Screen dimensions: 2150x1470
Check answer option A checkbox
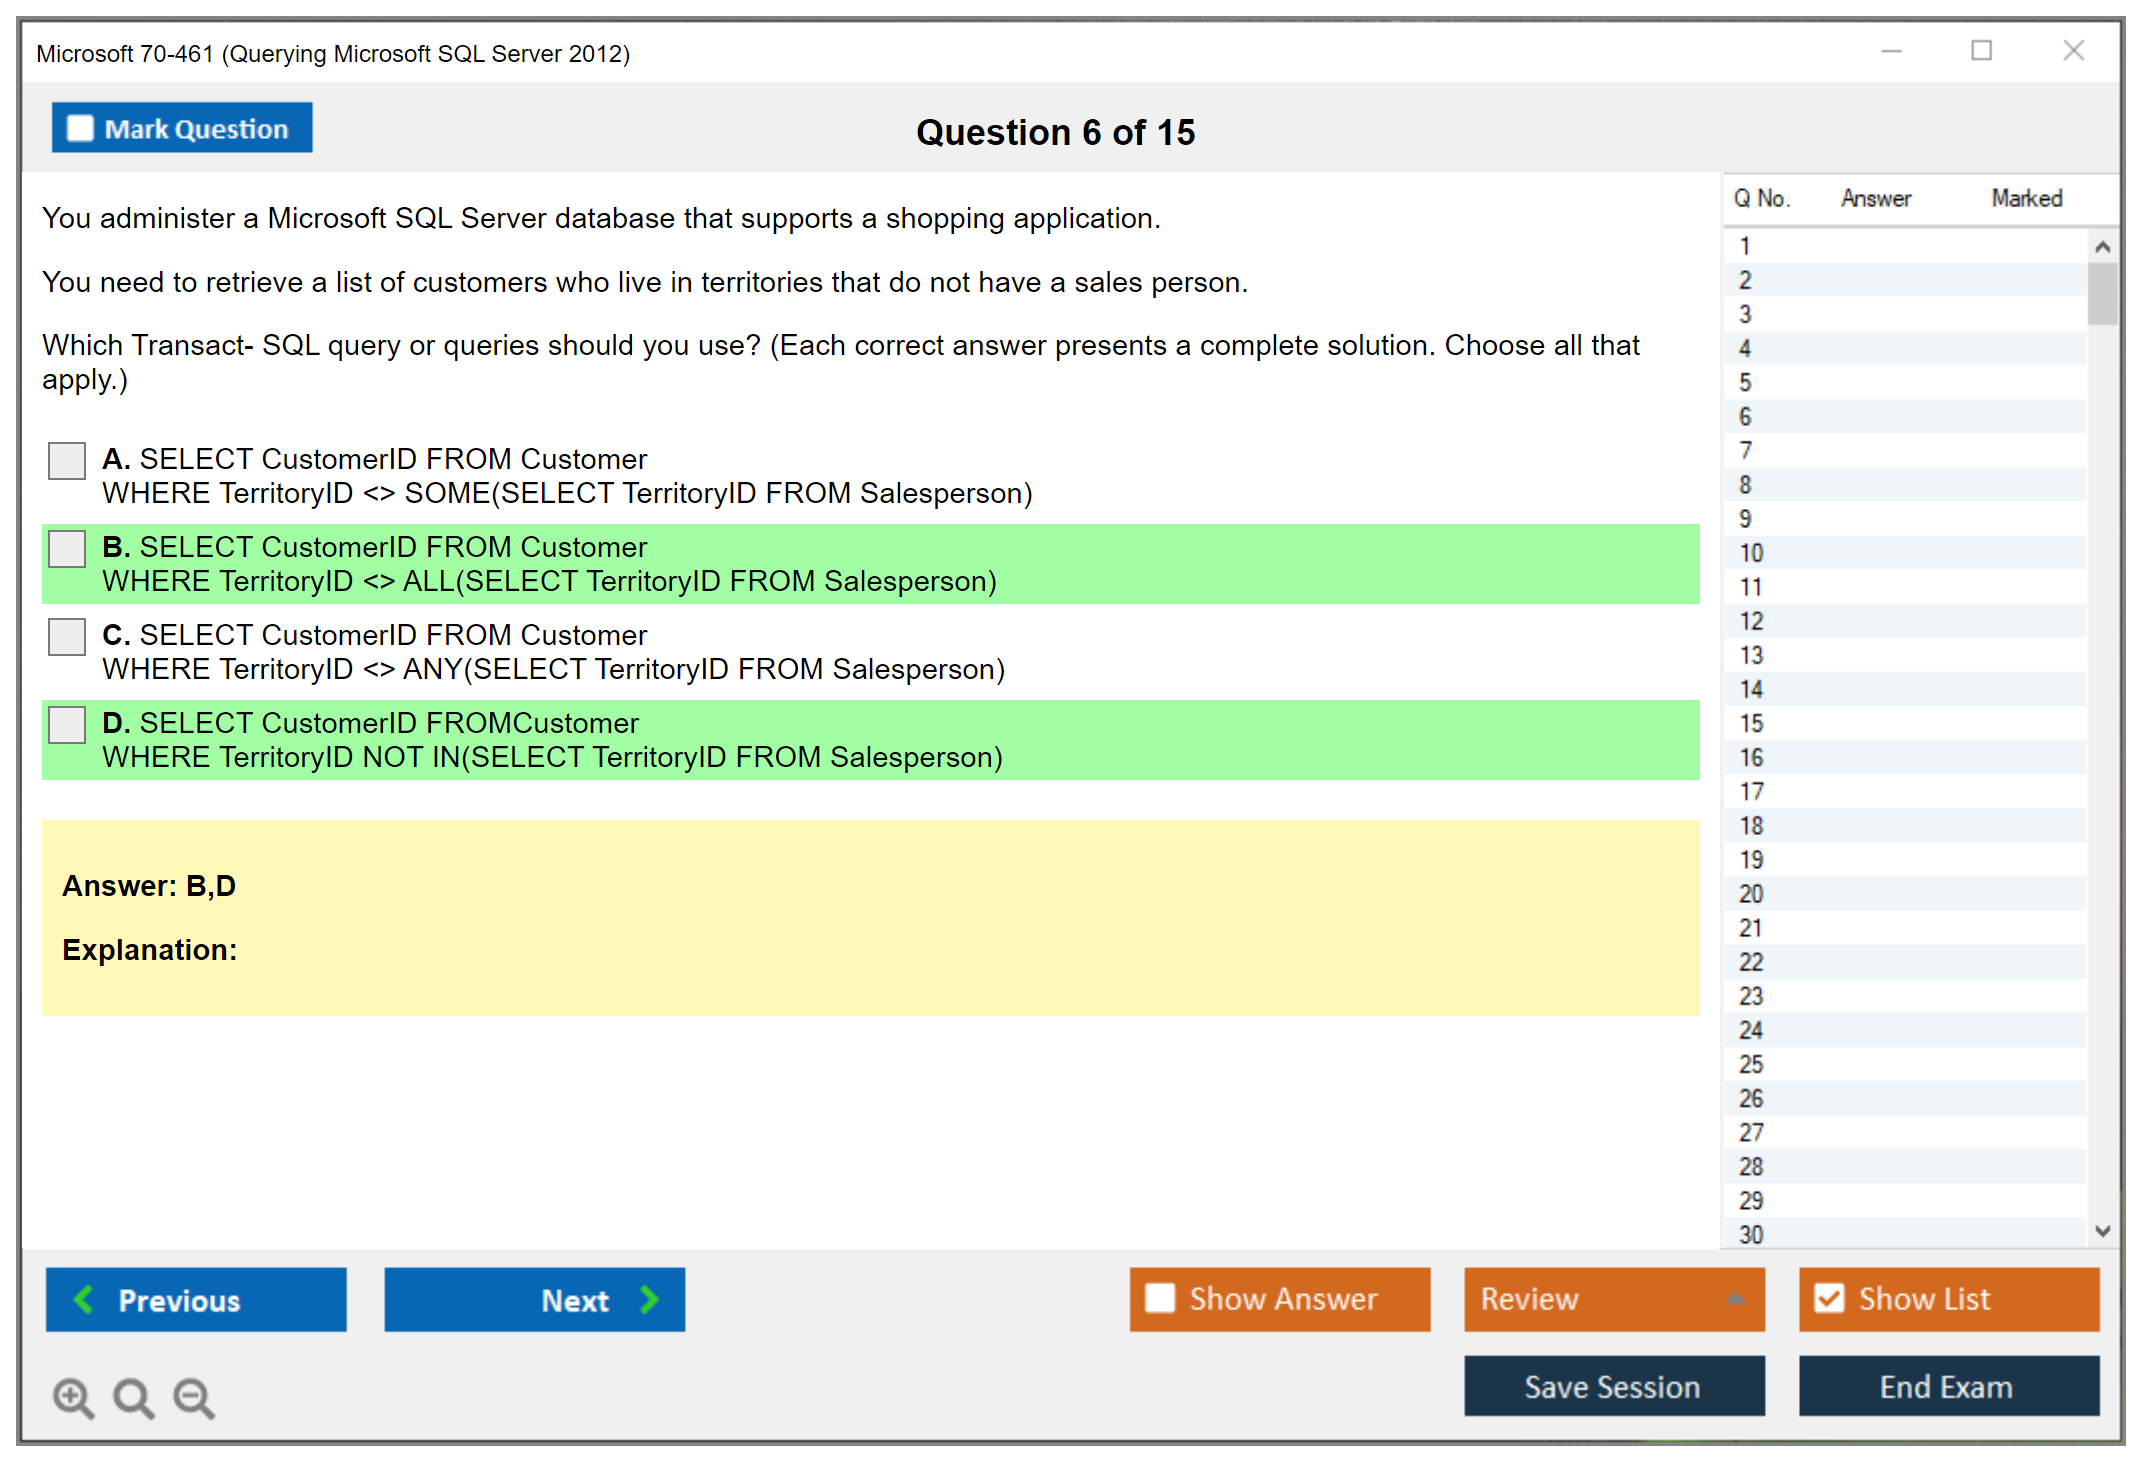(x=67, y=461)
